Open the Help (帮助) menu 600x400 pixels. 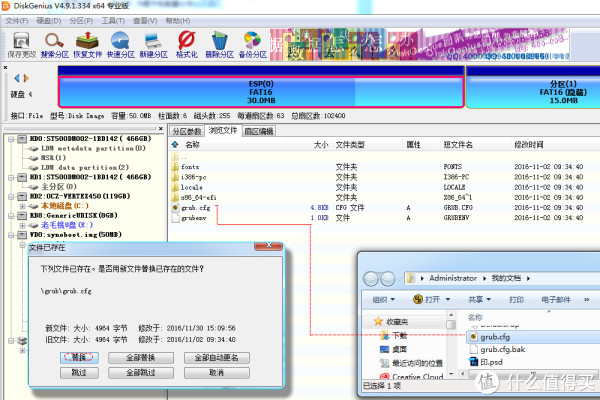tap(178, 21)
